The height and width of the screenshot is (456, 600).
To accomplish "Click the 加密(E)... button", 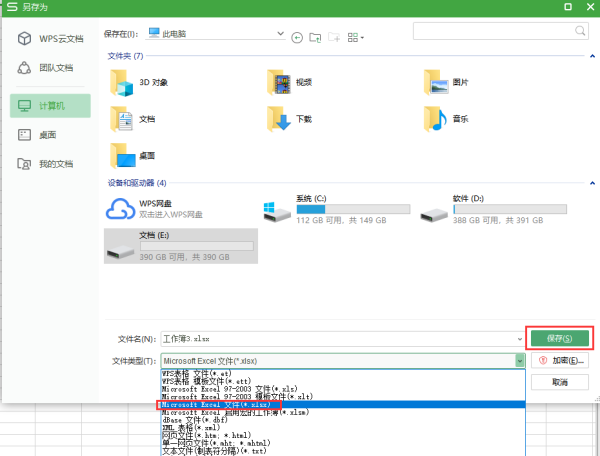I will click(x=559, y=360).
